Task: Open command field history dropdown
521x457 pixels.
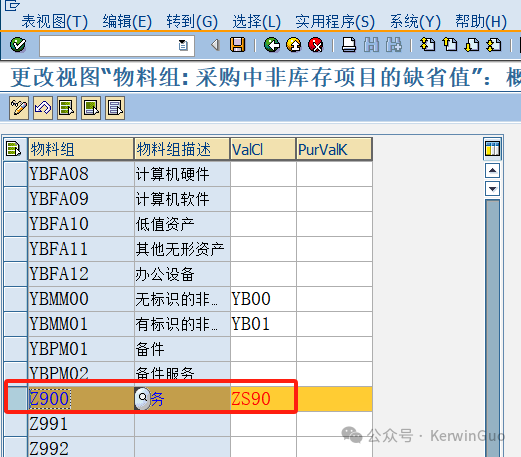Action: pyautogui.click(x=183, y=45)
